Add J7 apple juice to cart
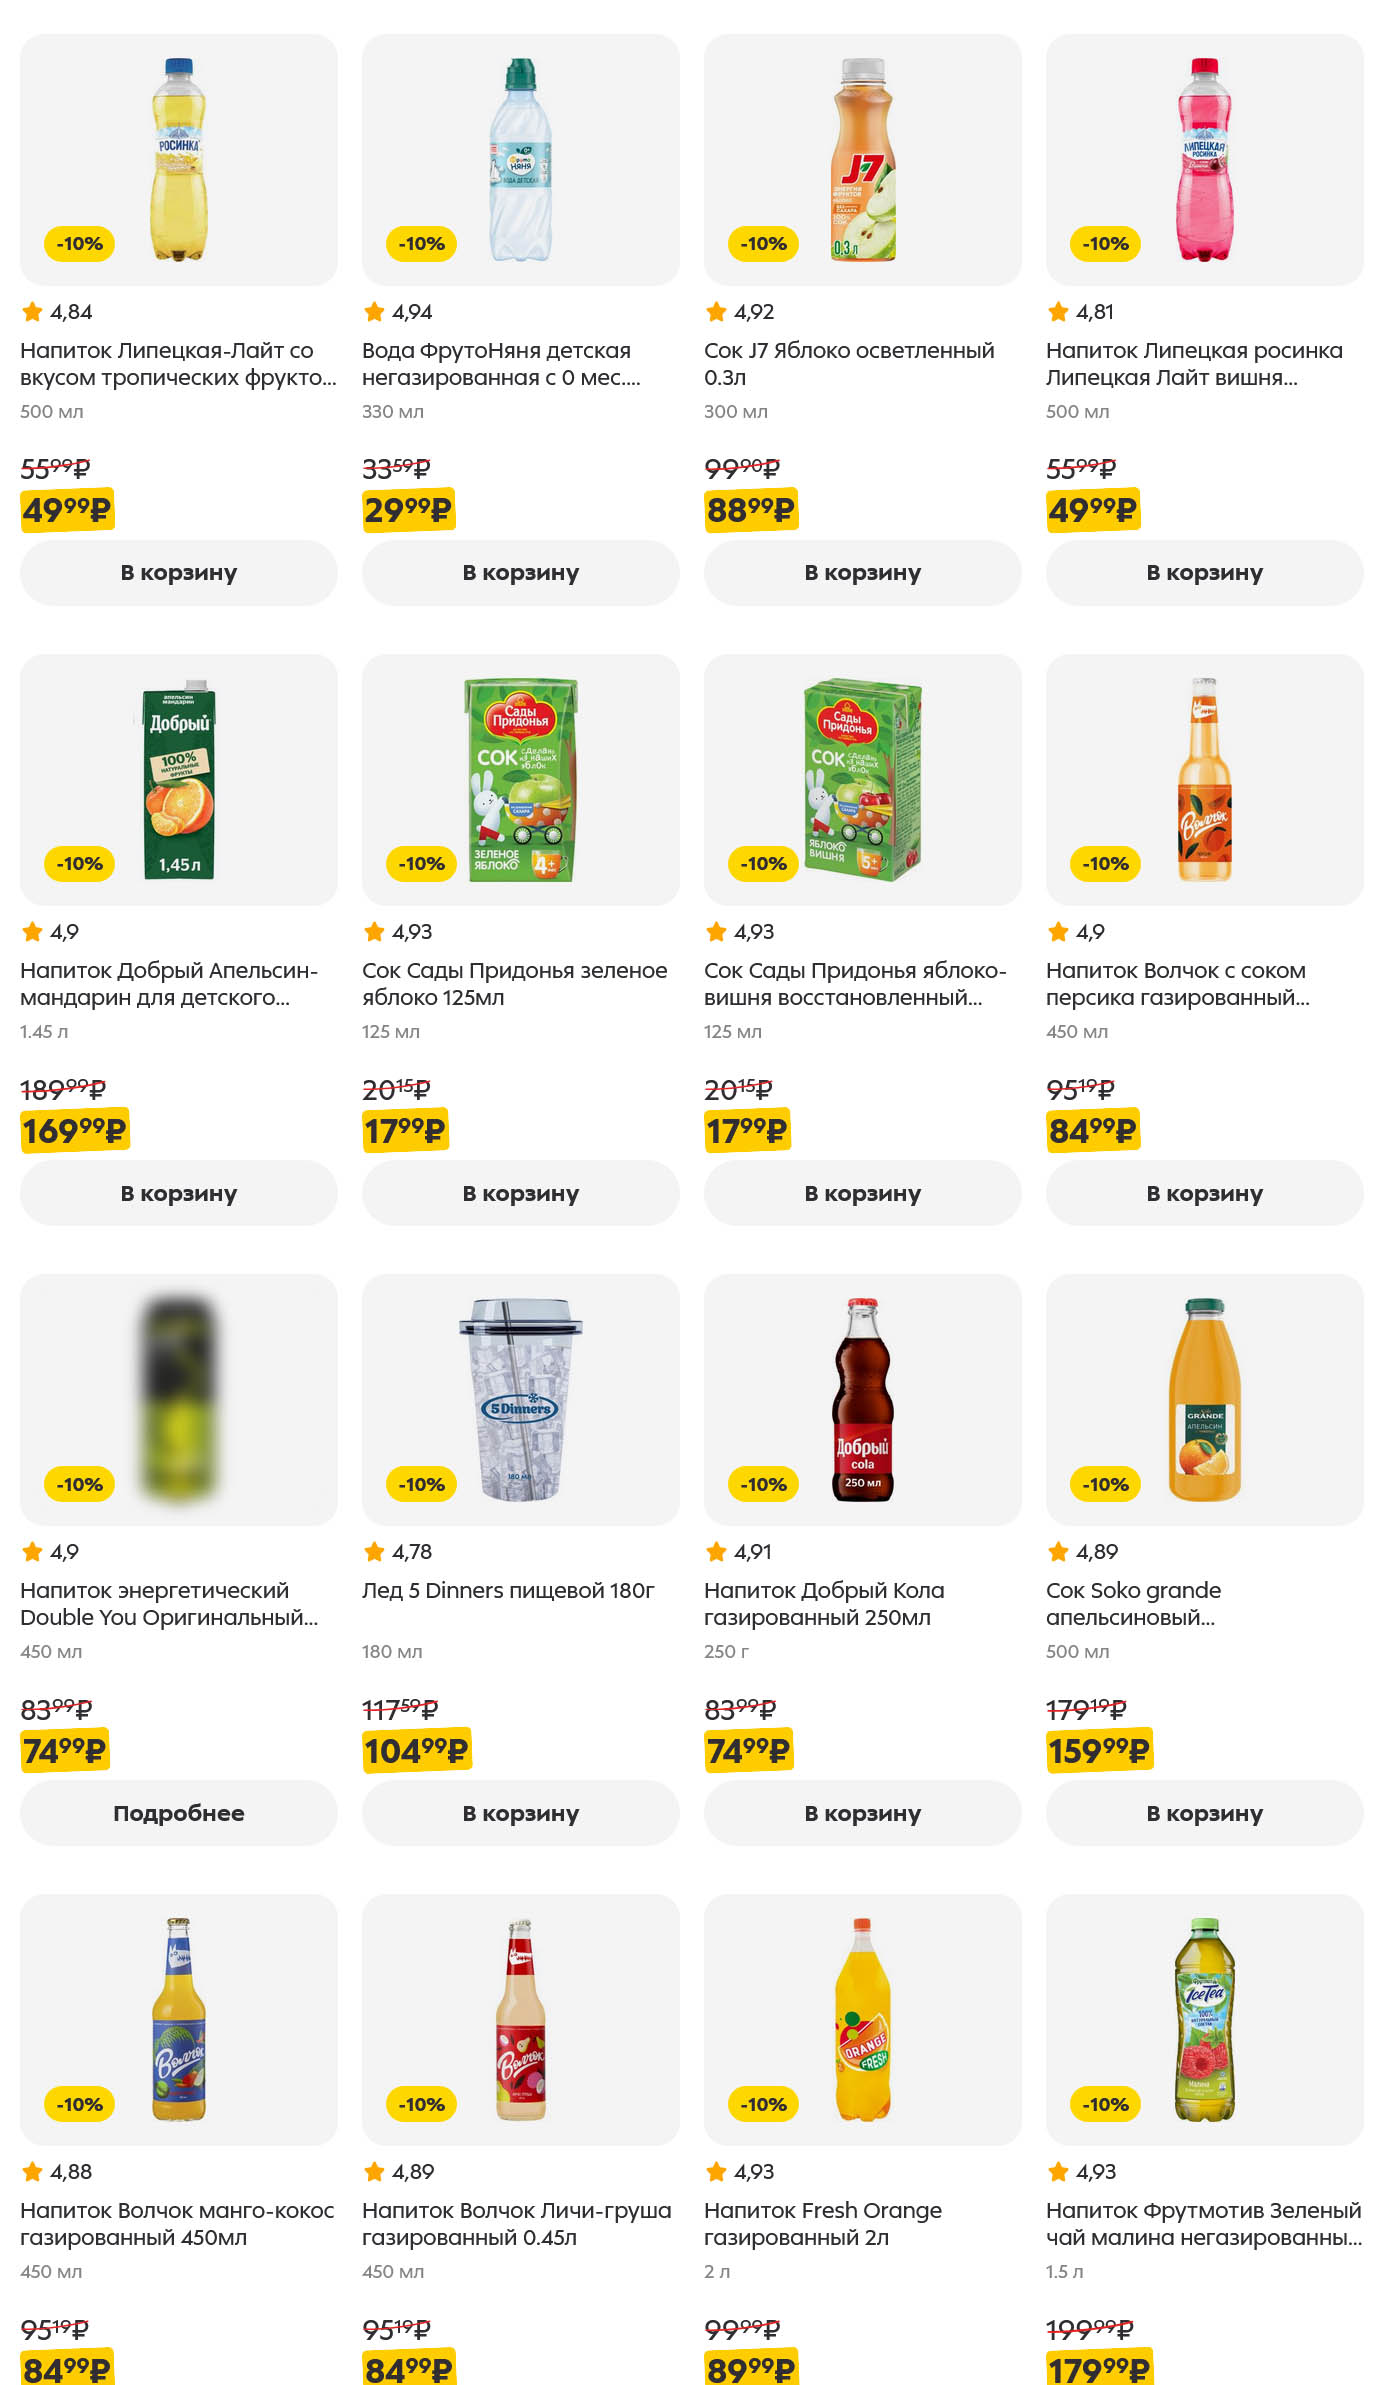Screen dimensions: 1389x2385 [x=862, y=573]
